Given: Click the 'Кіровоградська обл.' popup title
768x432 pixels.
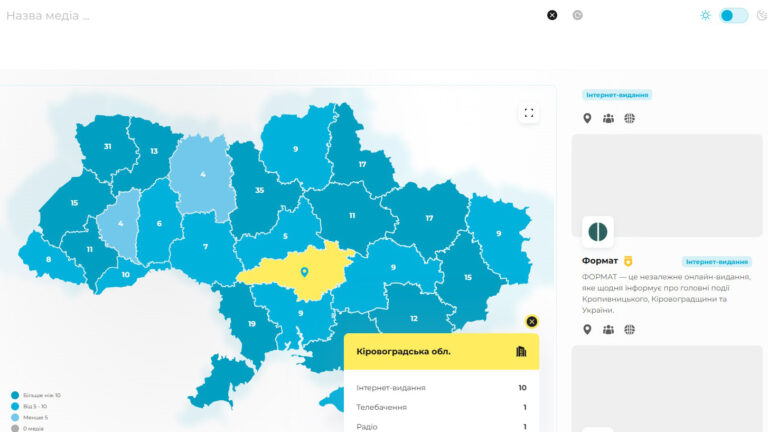Looking at the screenshot, I should click(x=404, y=351).
